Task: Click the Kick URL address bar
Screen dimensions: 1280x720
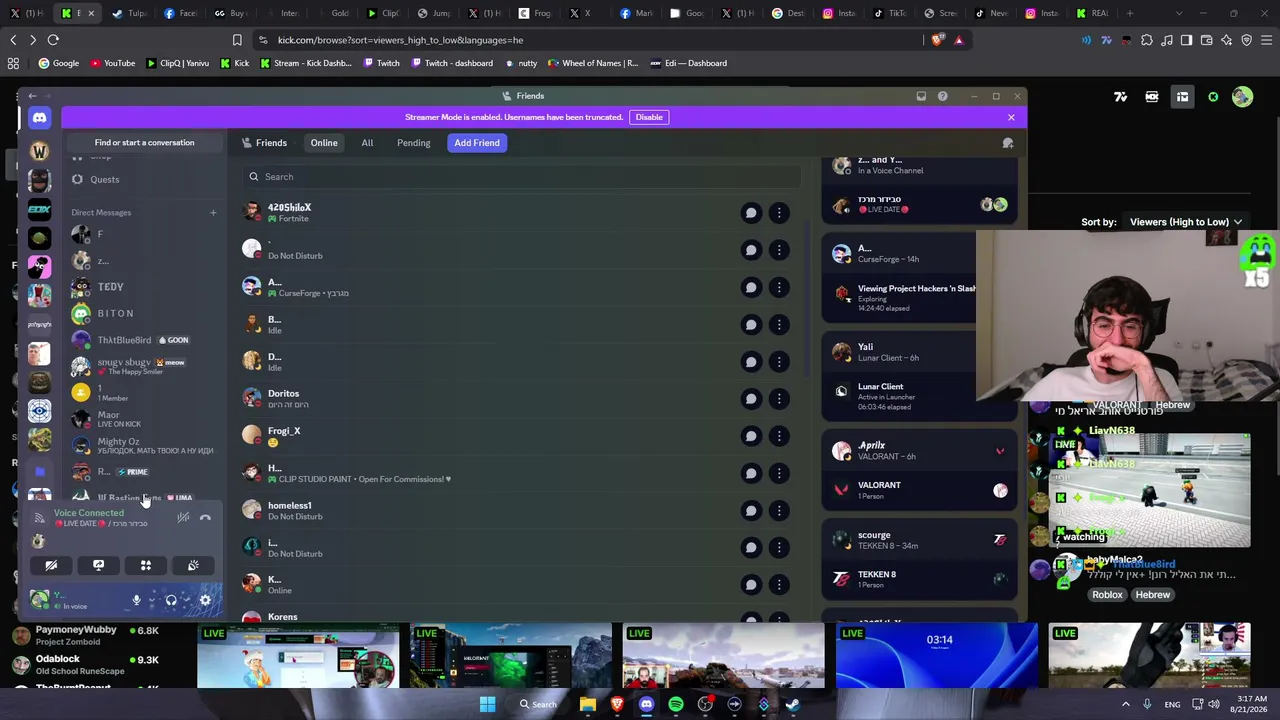Action: click(590, 40)
